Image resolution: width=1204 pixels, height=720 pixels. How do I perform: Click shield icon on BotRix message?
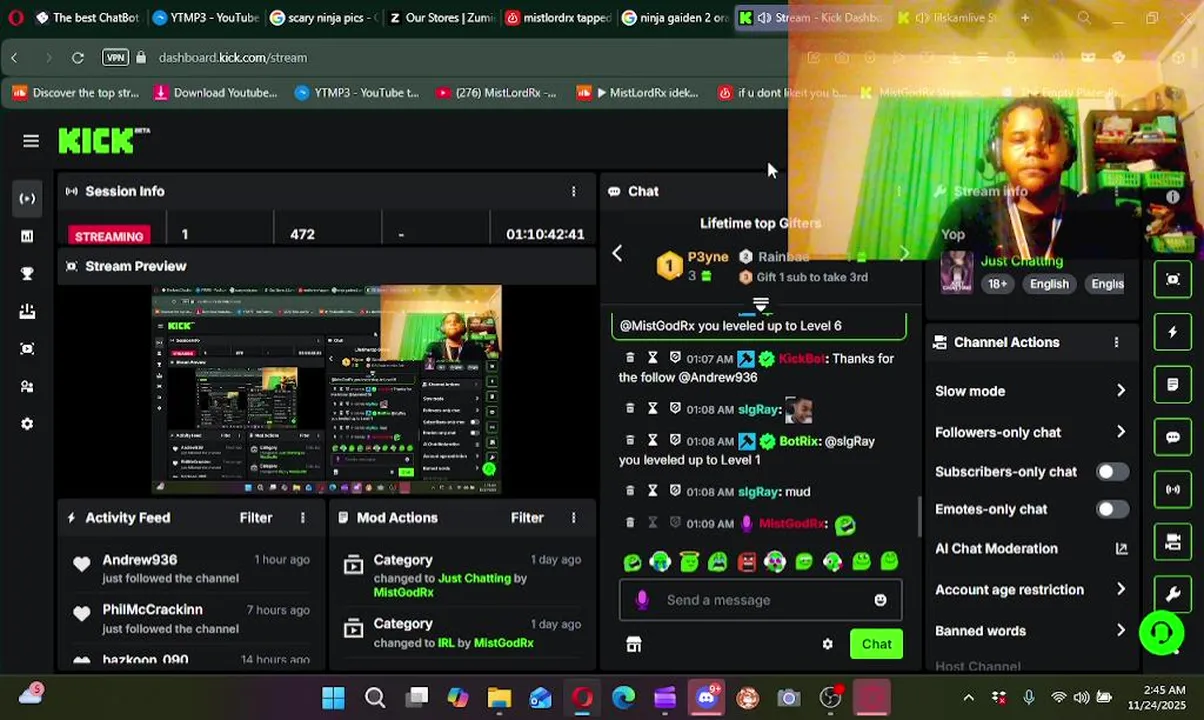675,441
